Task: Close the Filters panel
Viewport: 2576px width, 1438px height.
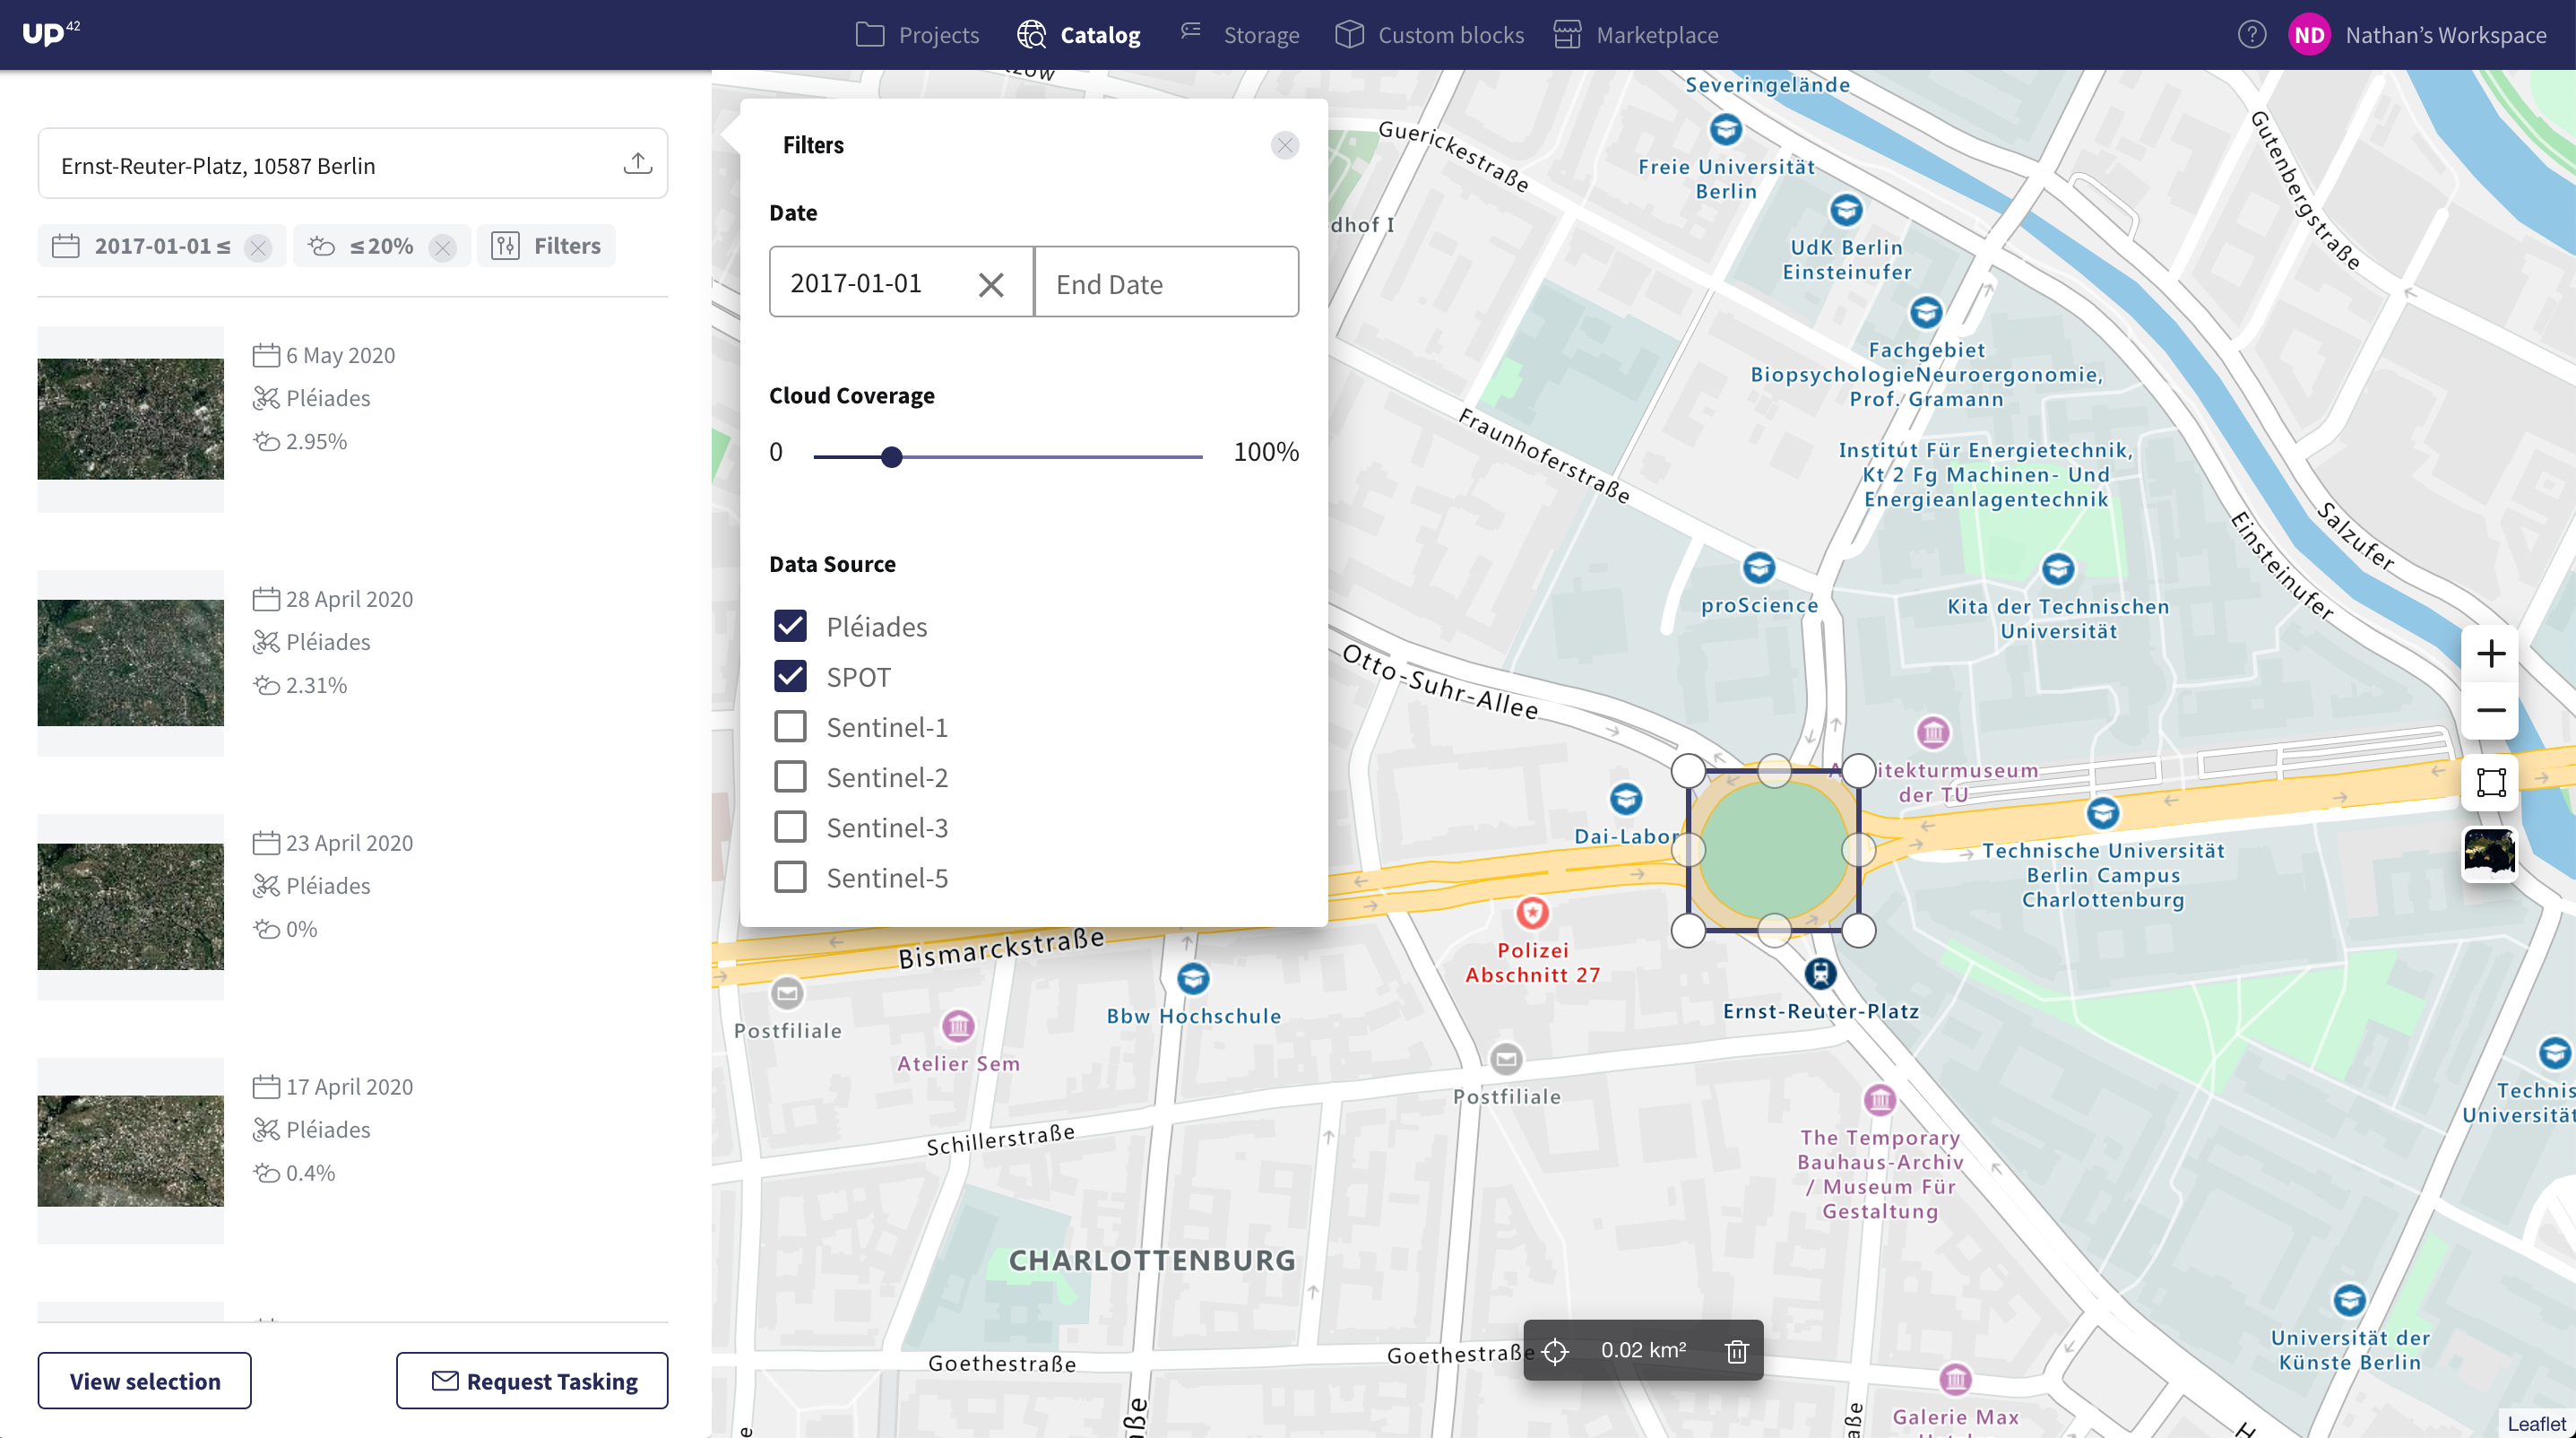Action: pyautogui.click(x=1284, y=145)
